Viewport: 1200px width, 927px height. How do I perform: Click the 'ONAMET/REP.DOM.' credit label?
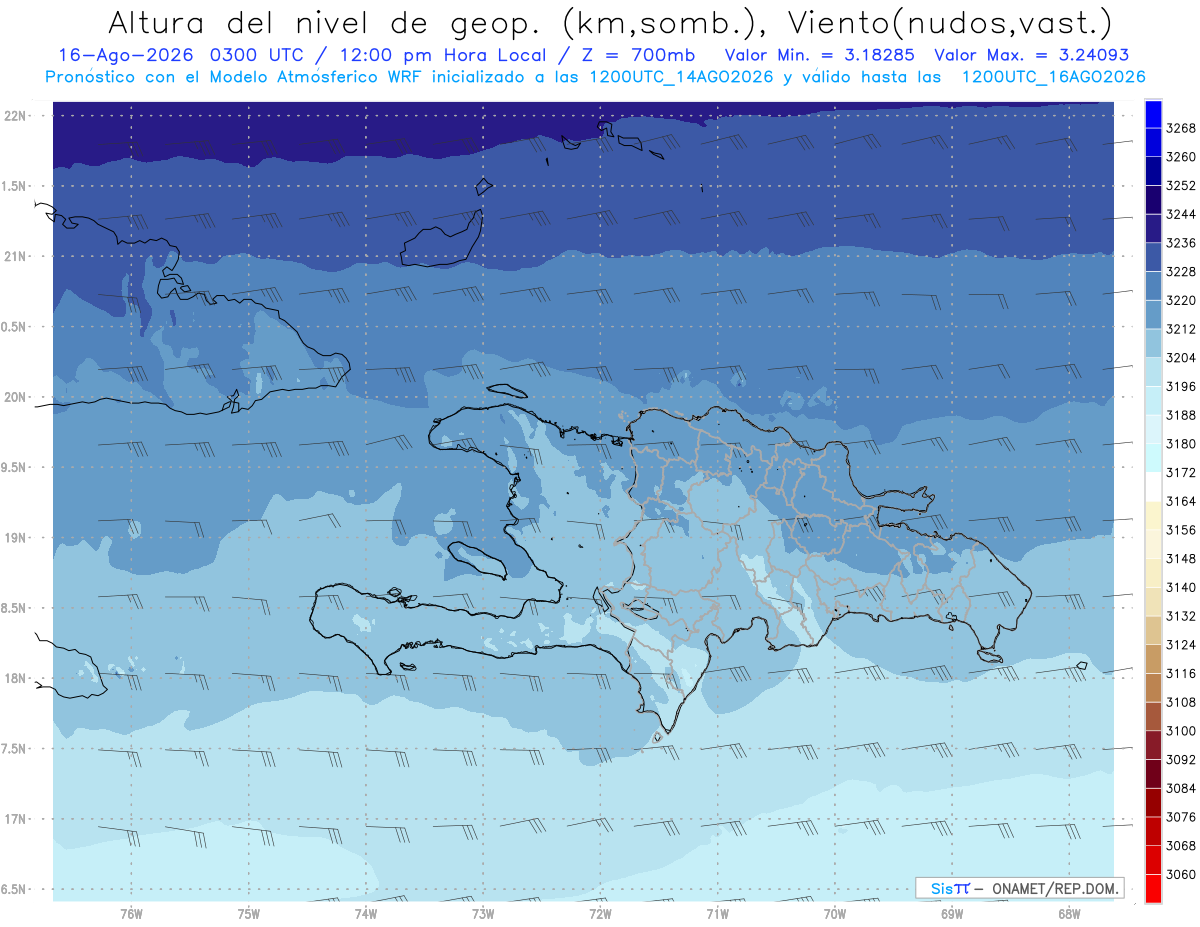click(x=1054, y=888)
